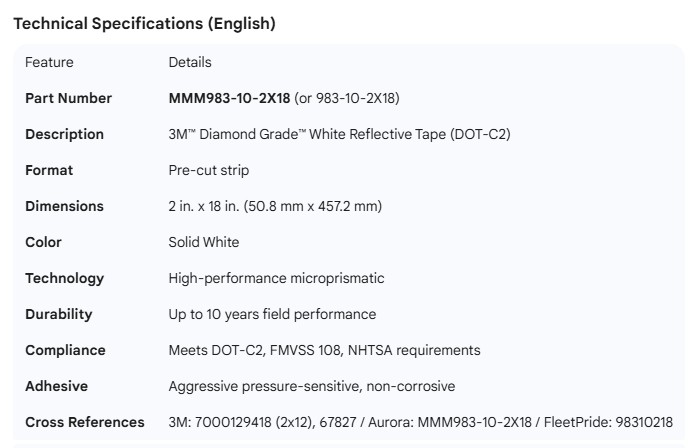Click the Durability row label
Screen dimensions: 692x448
click(x=58, y=314)
